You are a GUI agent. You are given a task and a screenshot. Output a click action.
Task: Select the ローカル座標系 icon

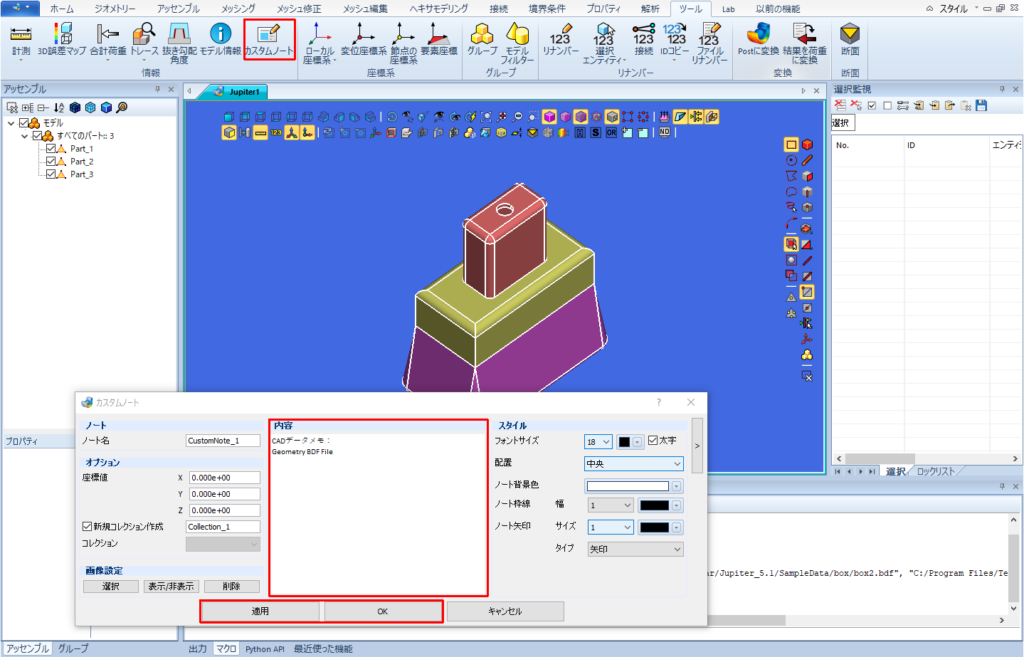click(319, 43)
